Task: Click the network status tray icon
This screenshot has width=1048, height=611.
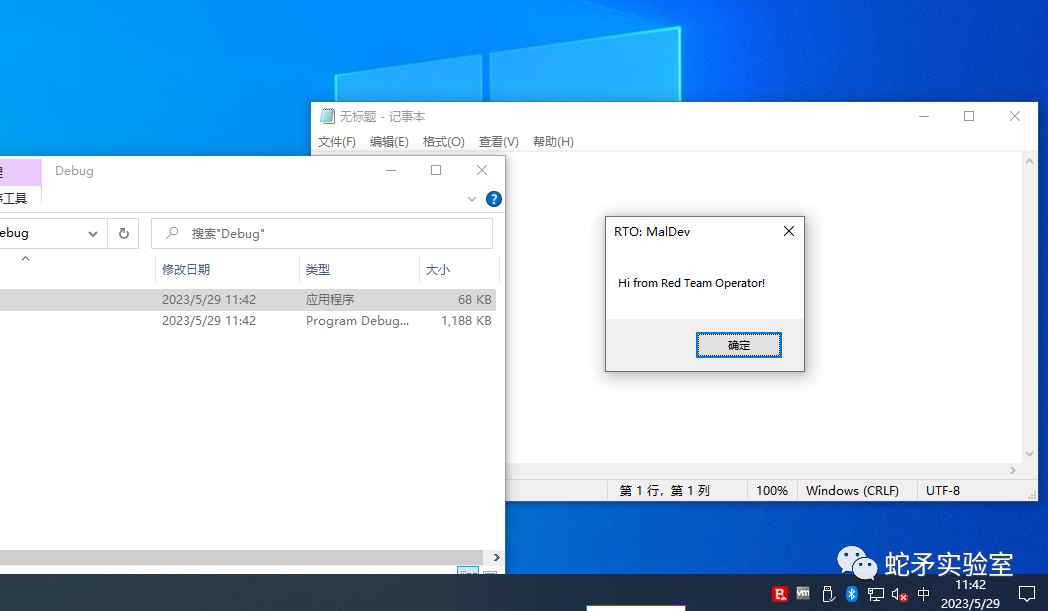Action: 875,593
